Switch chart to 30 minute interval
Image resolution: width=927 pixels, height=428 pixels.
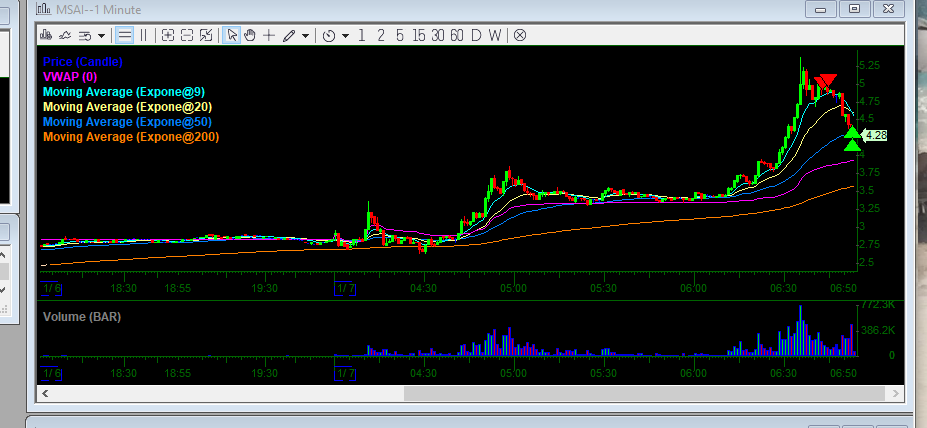pyautogui.click(x=437, y=35)
